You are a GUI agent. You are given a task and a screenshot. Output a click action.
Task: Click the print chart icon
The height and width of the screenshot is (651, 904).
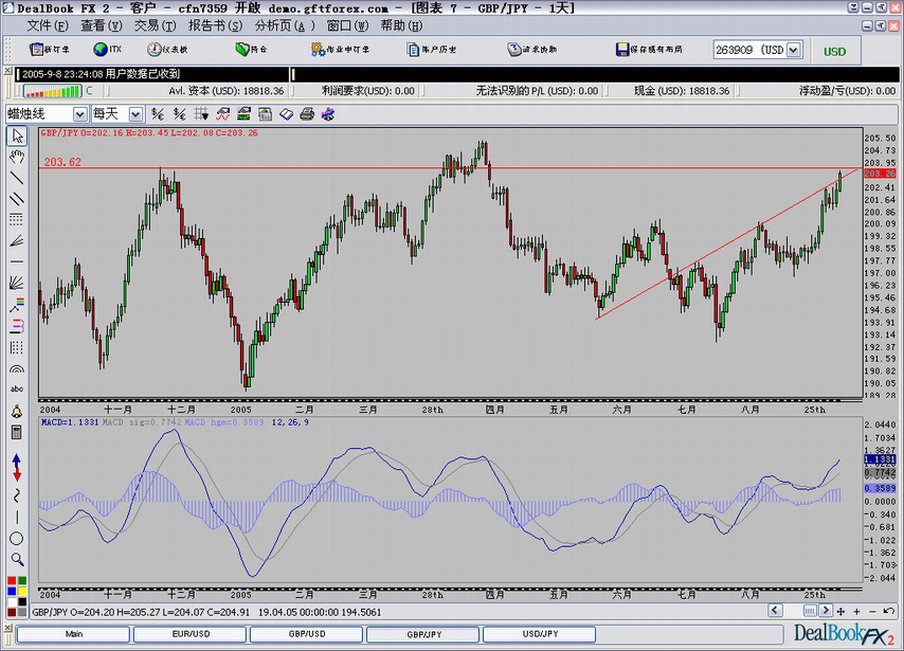click(x=307, y=114)
